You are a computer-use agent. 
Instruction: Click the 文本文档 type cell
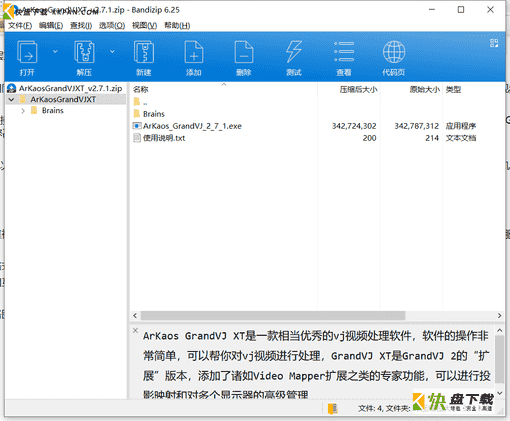[x=461, y=138]
